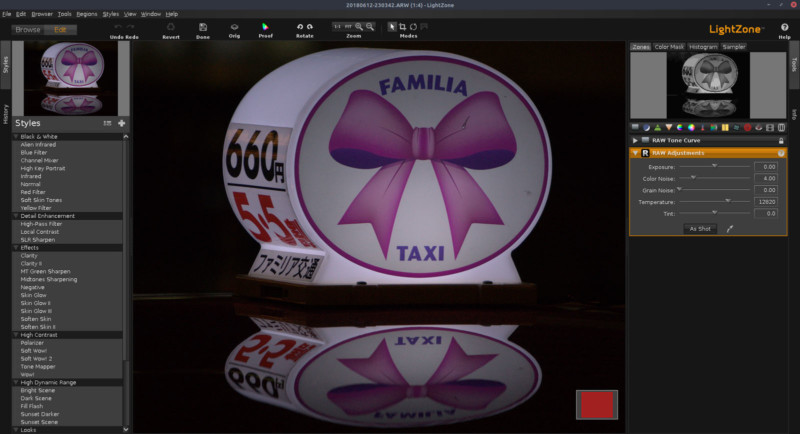The image size is (800, 434).
Task: Apply the Sunset Darker style
Action: coord(40,414)
